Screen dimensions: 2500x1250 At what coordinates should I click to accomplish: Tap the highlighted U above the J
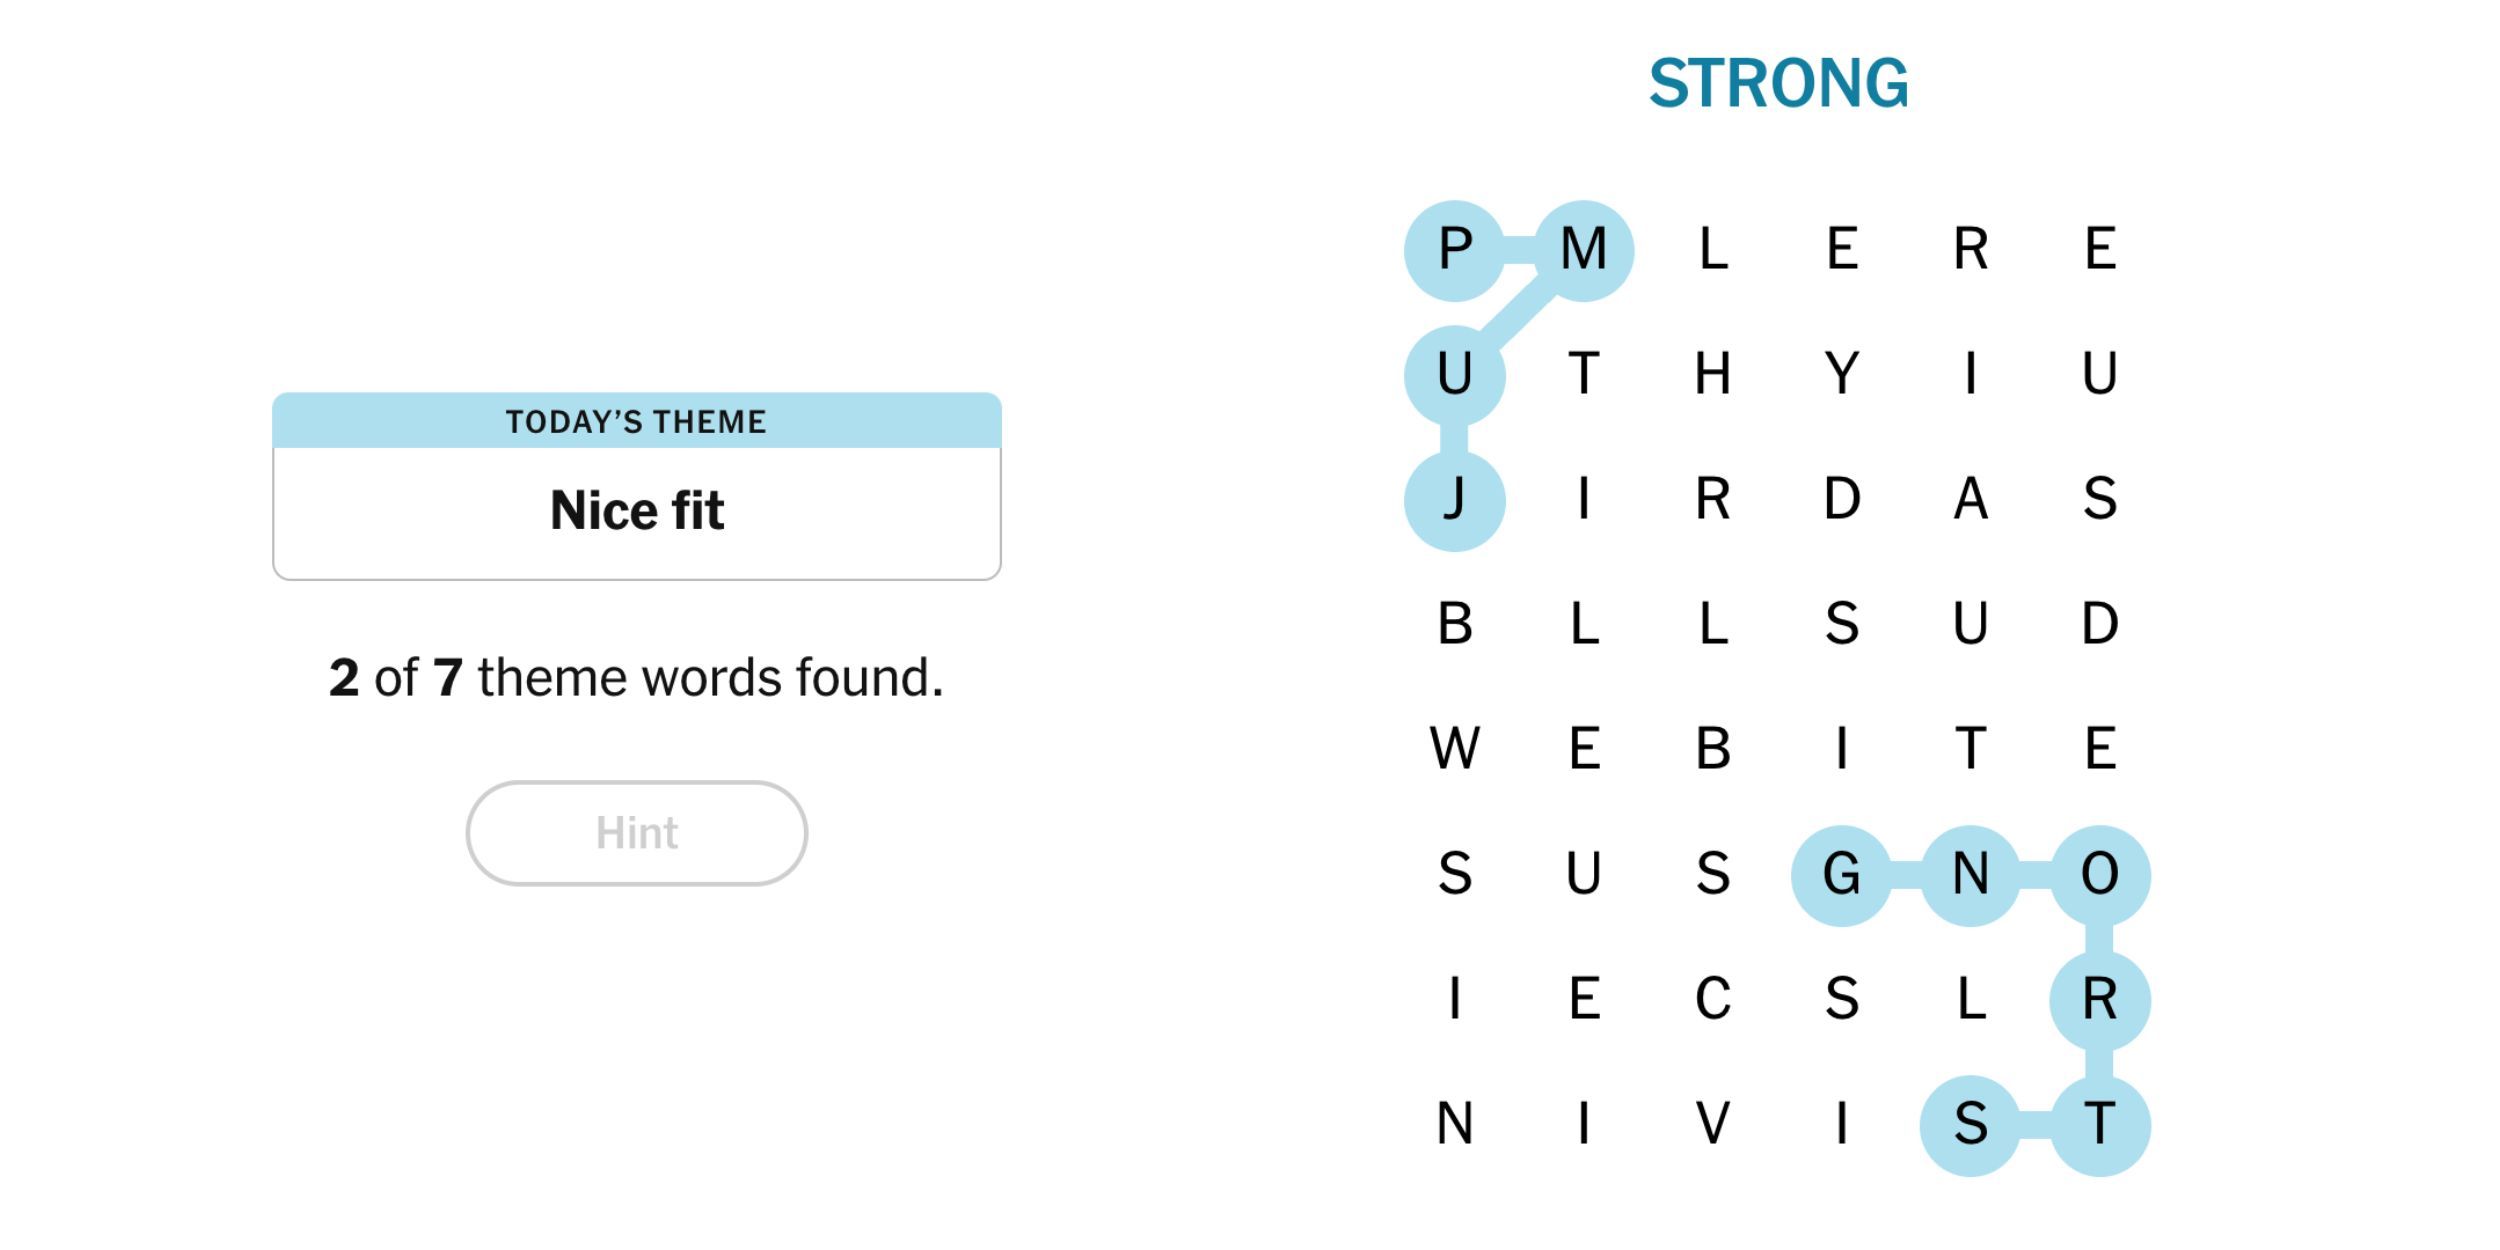pos(1454,374)
